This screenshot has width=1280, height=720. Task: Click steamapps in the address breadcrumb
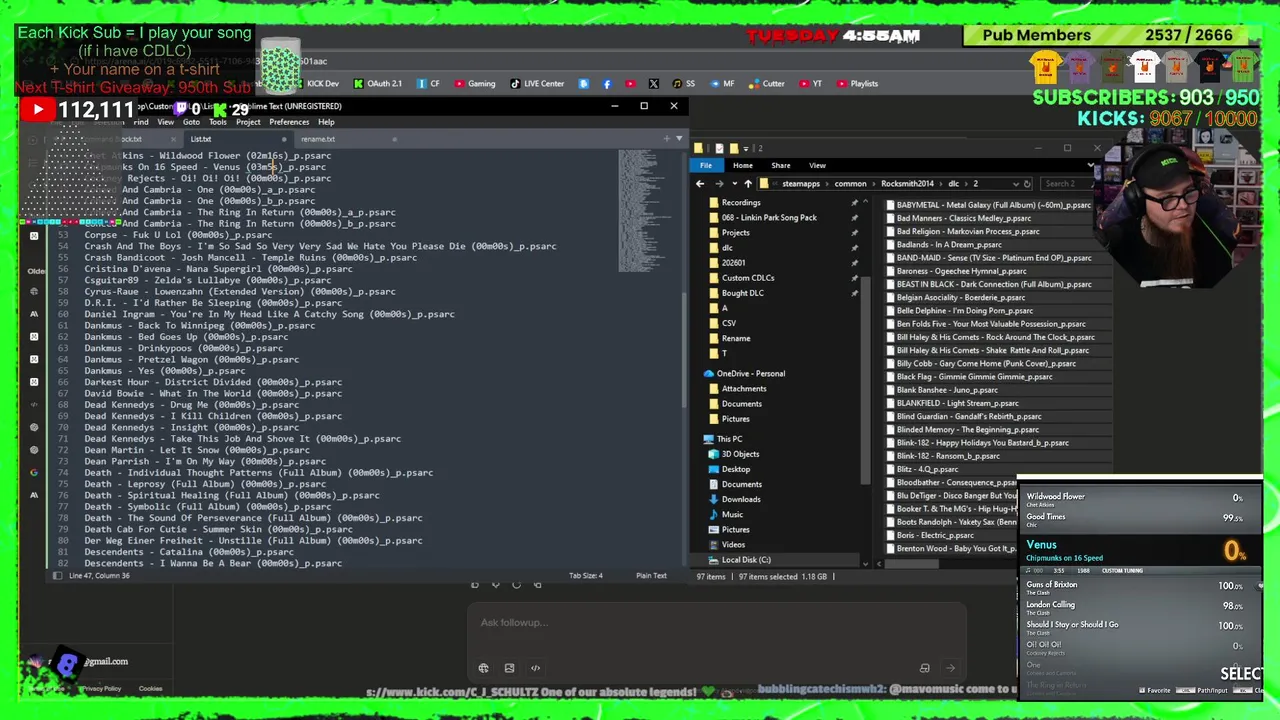pos(802,184)
